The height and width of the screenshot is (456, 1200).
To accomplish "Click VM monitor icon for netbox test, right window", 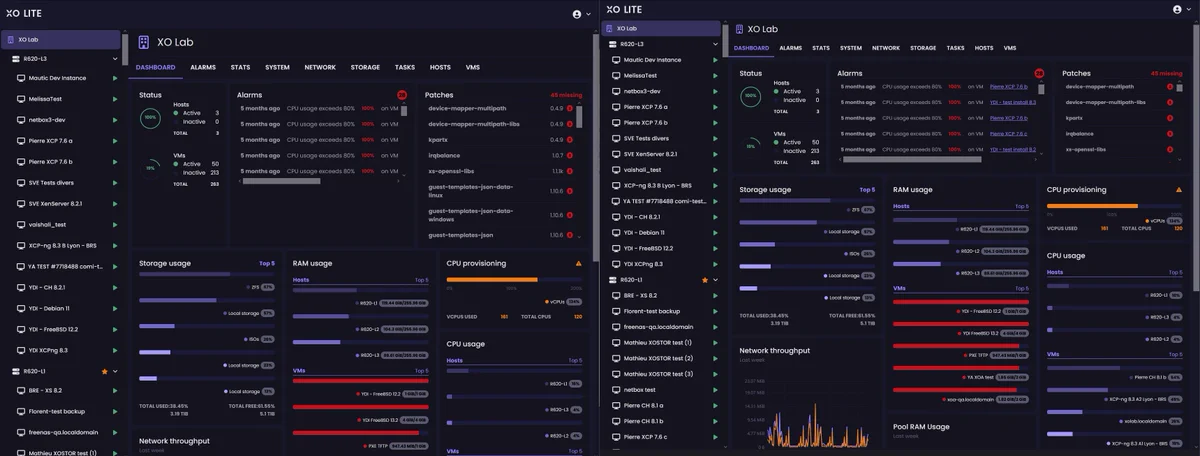I will pyautogui.click(x=616, y=389).
